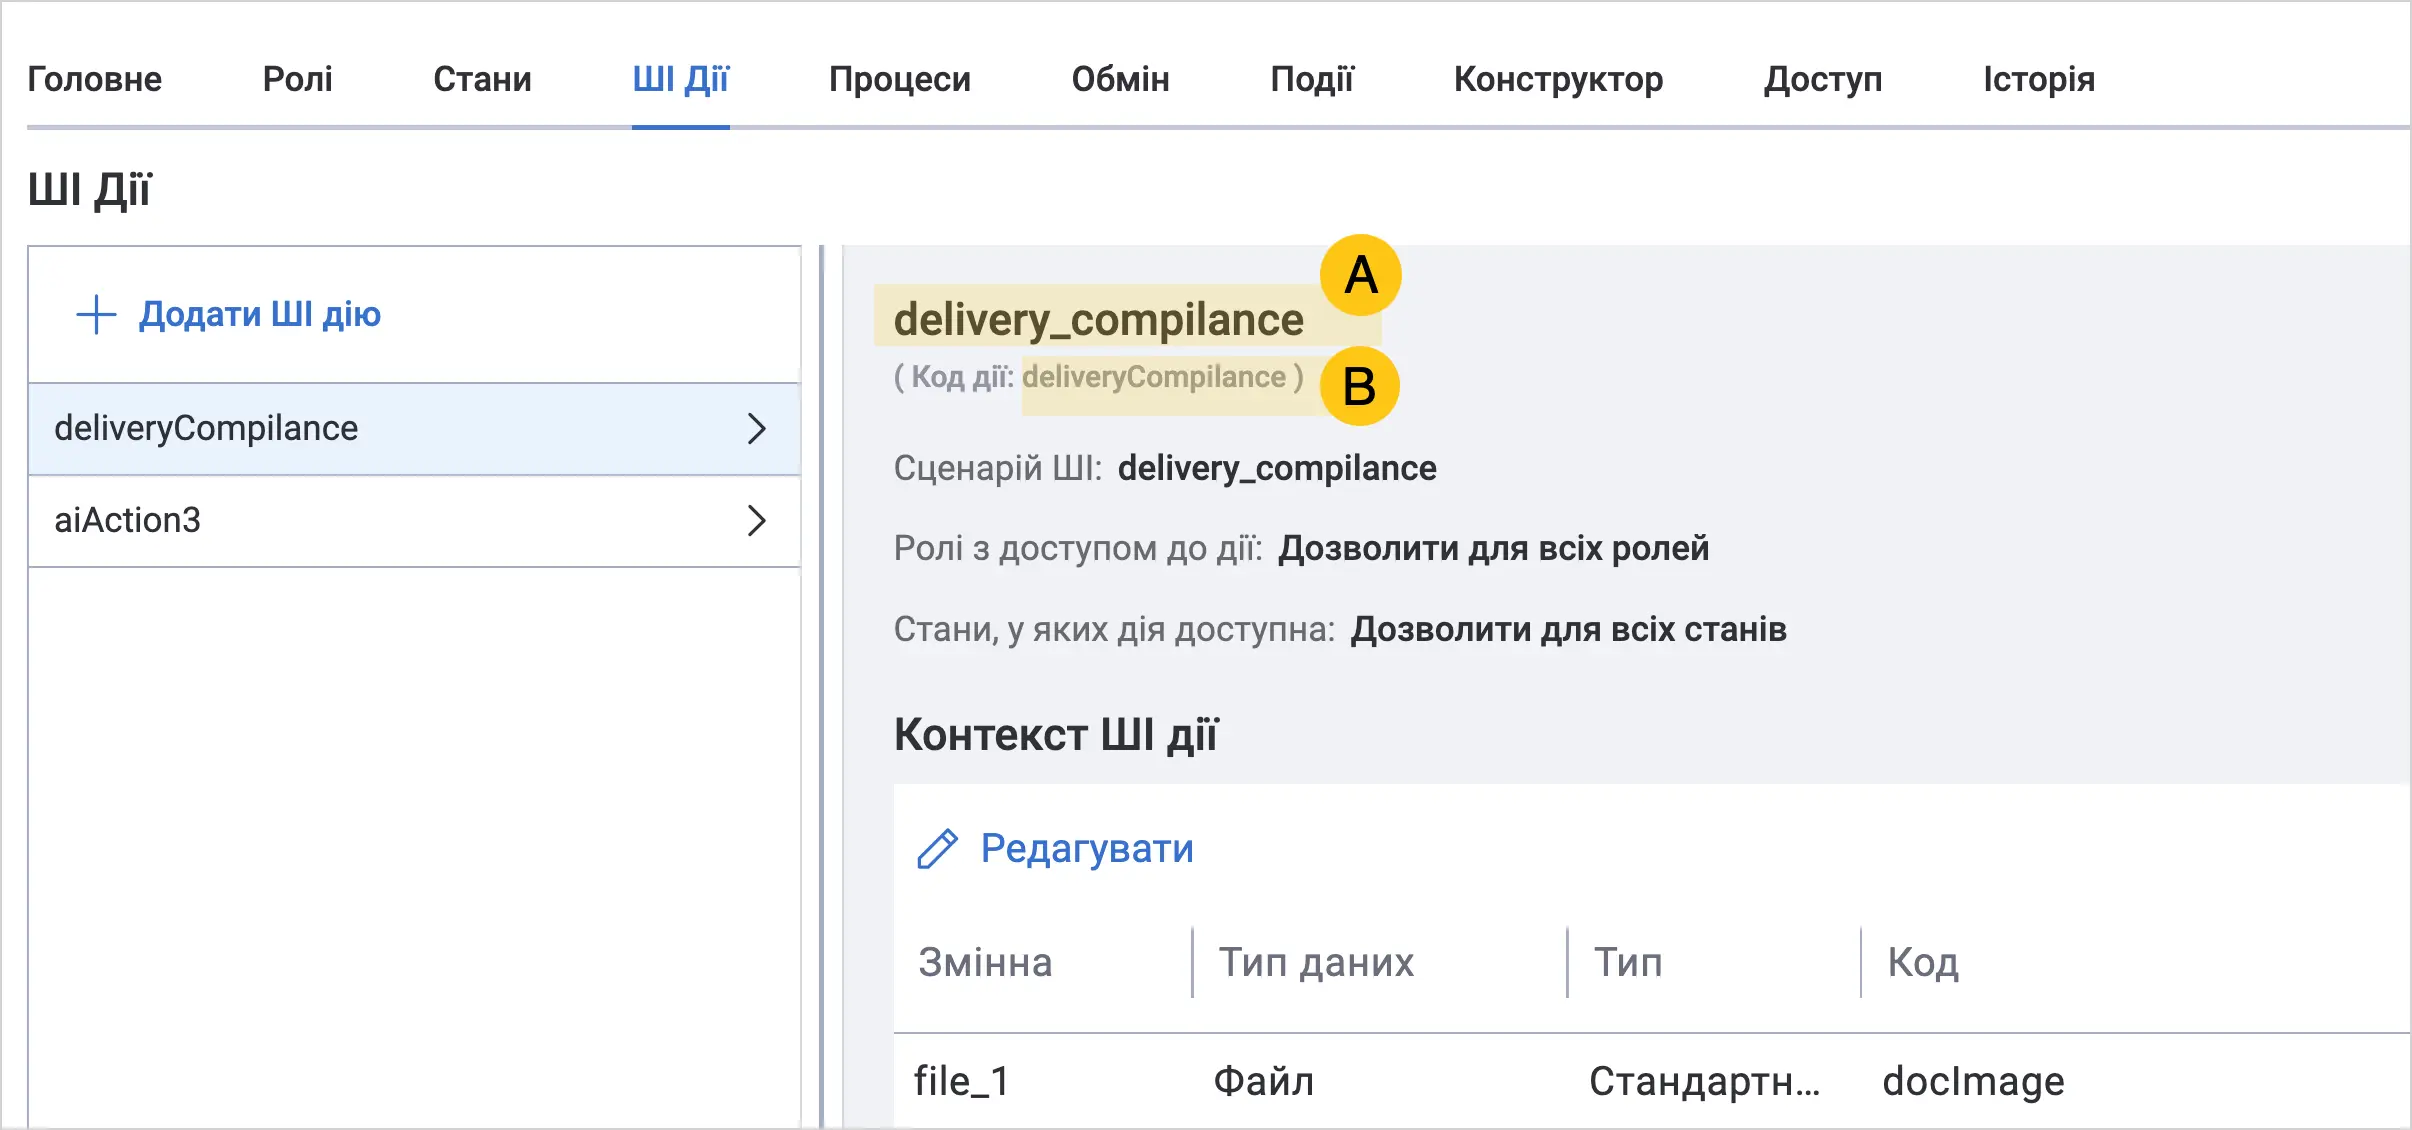Expand the deliveryCompilance row chevron
The width and height of the screenshot is (2412, 1130).
pos(757,429)
